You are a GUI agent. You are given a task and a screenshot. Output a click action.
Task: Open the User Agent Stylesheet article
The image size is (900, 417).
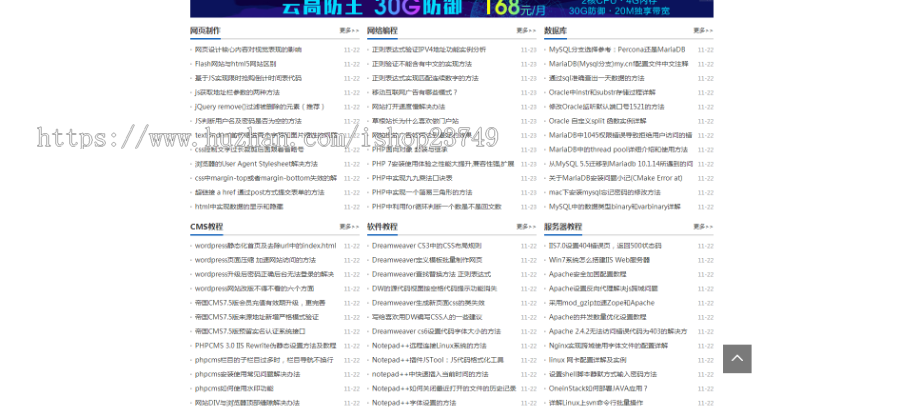click(256, 164)
